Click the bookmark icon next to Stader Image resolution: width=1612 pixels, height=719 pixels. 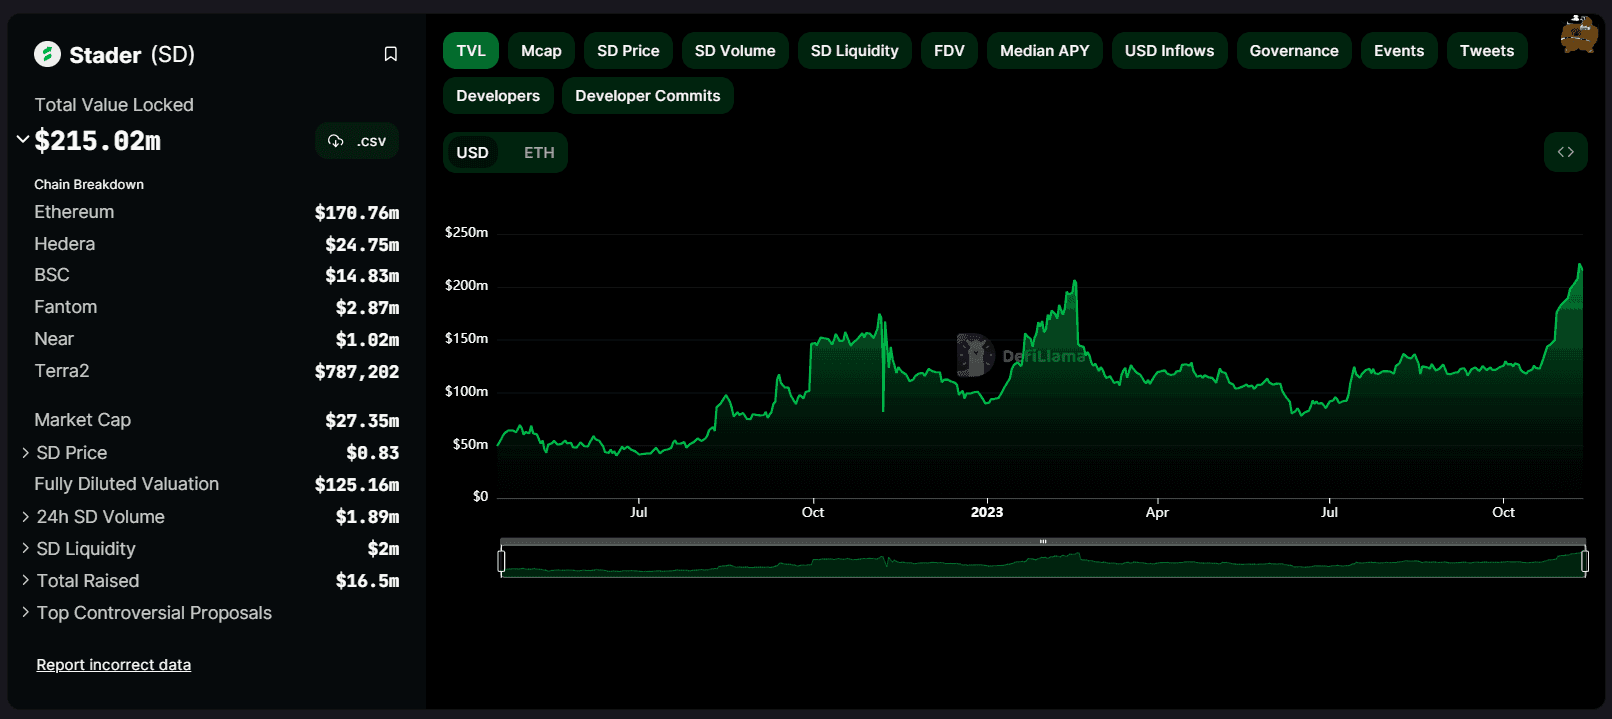[x=391, y=54]
